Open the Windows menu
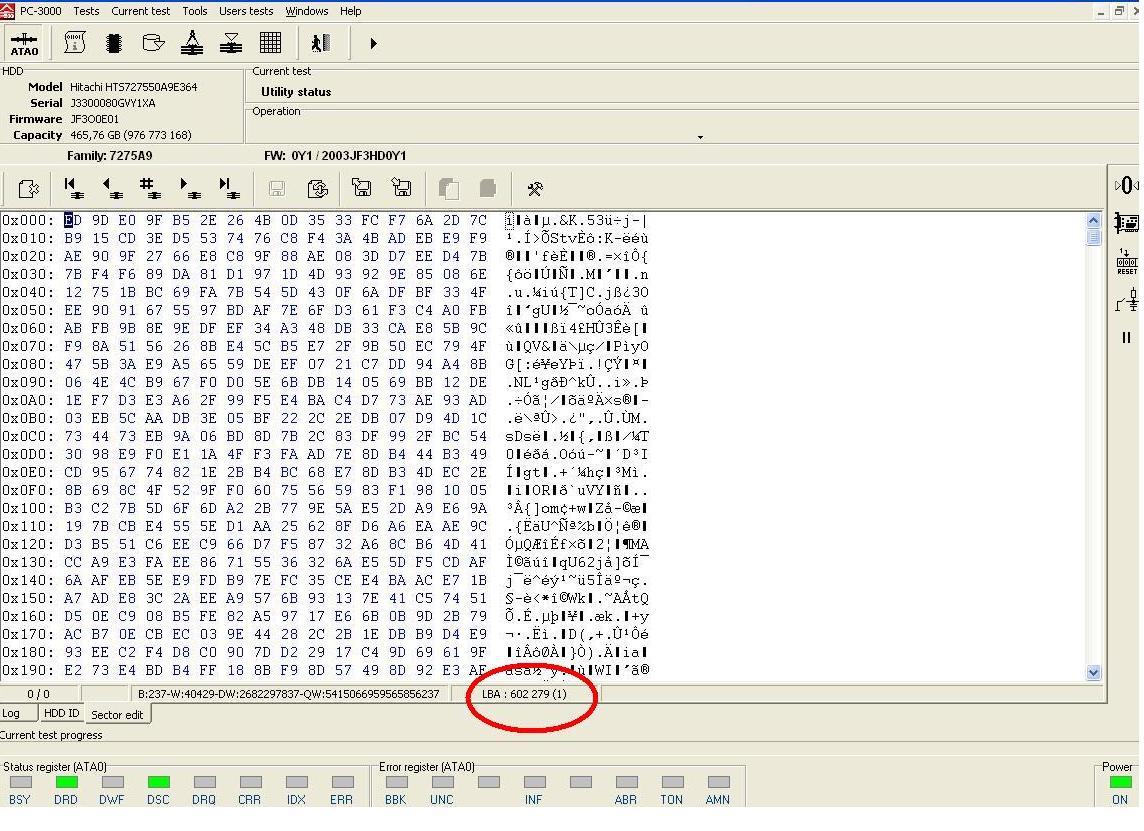Image resolution: width=1144 pixels, height=831 pixels. tap(306, 11)
